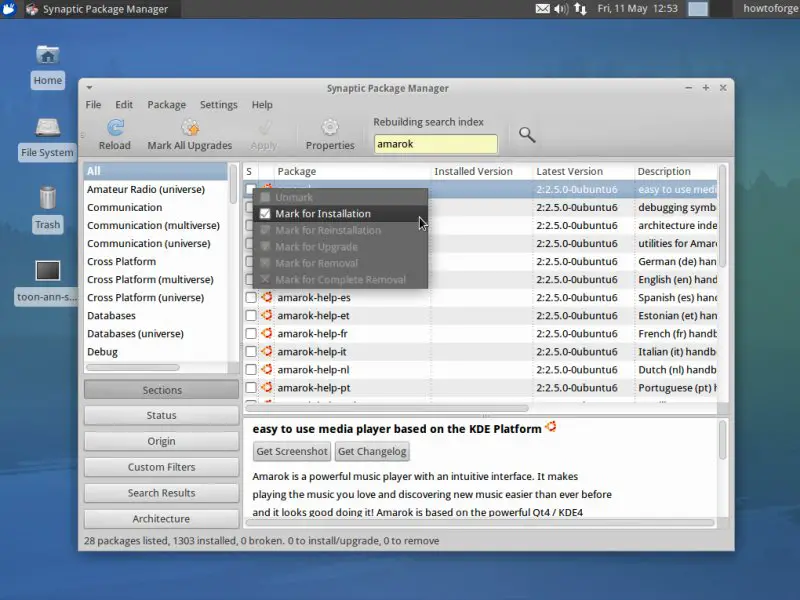
Task: Click the Ubuntu logo after the description heading
Action: coord(551,427)
